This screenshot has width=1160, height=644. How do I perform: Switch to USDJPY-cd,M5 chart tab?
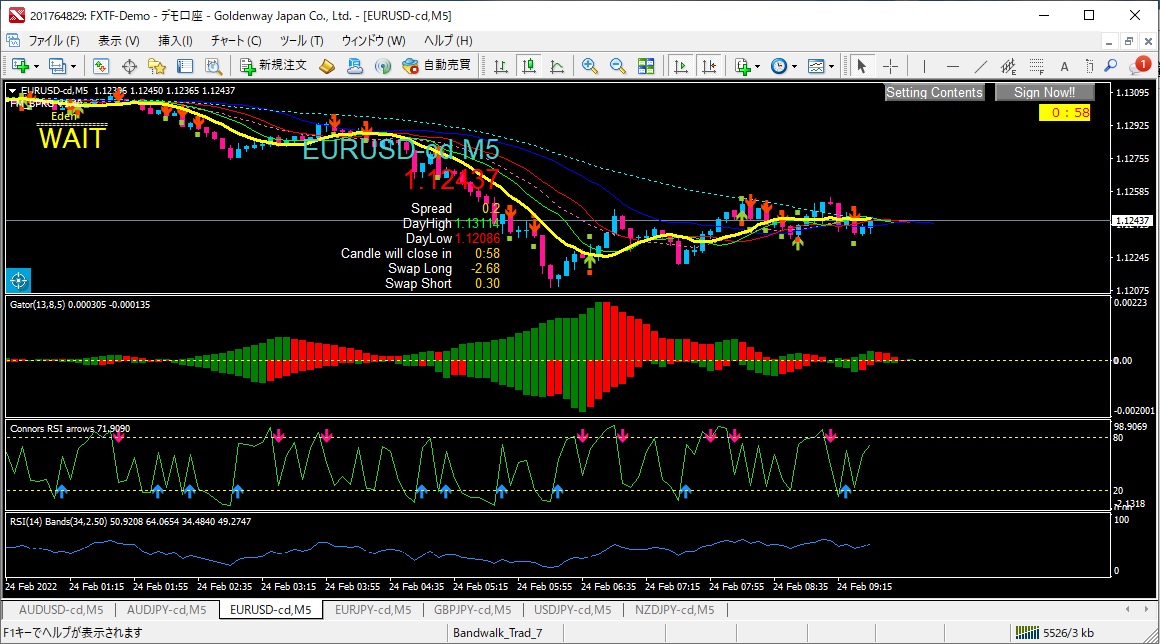(x=571, y=609)
